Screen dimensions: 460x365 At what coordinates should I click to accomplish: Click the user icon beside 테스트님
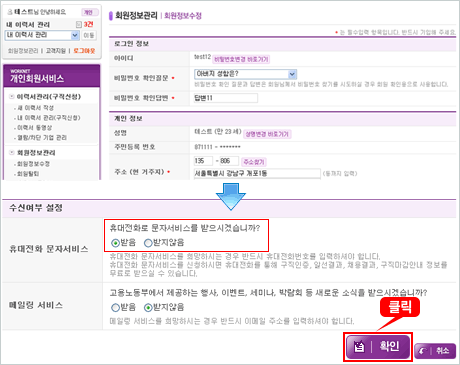point(10,12)
